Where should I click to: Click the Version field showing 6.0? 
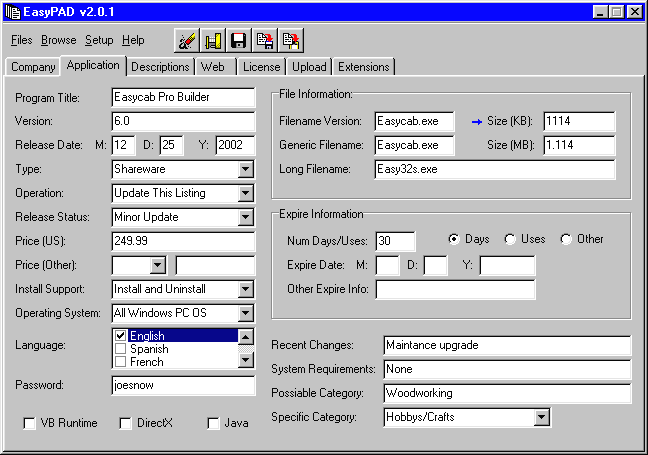point(183,121)
